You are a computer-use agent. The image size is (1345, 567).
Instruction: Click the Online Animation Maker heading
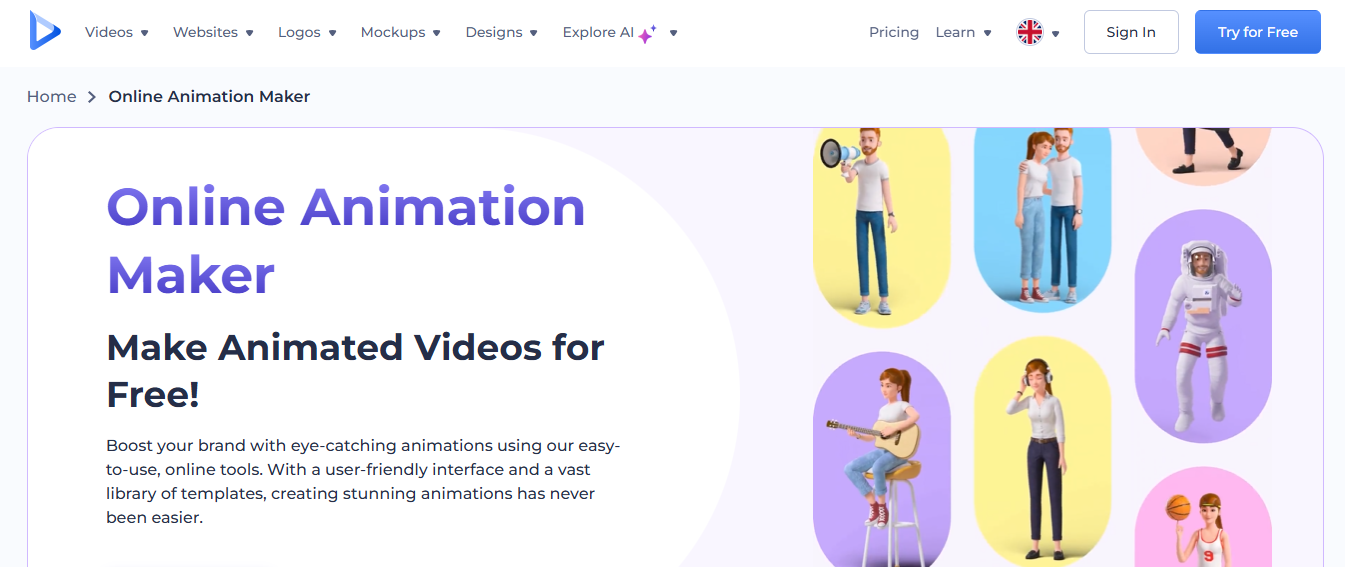(x=346, y=240)
